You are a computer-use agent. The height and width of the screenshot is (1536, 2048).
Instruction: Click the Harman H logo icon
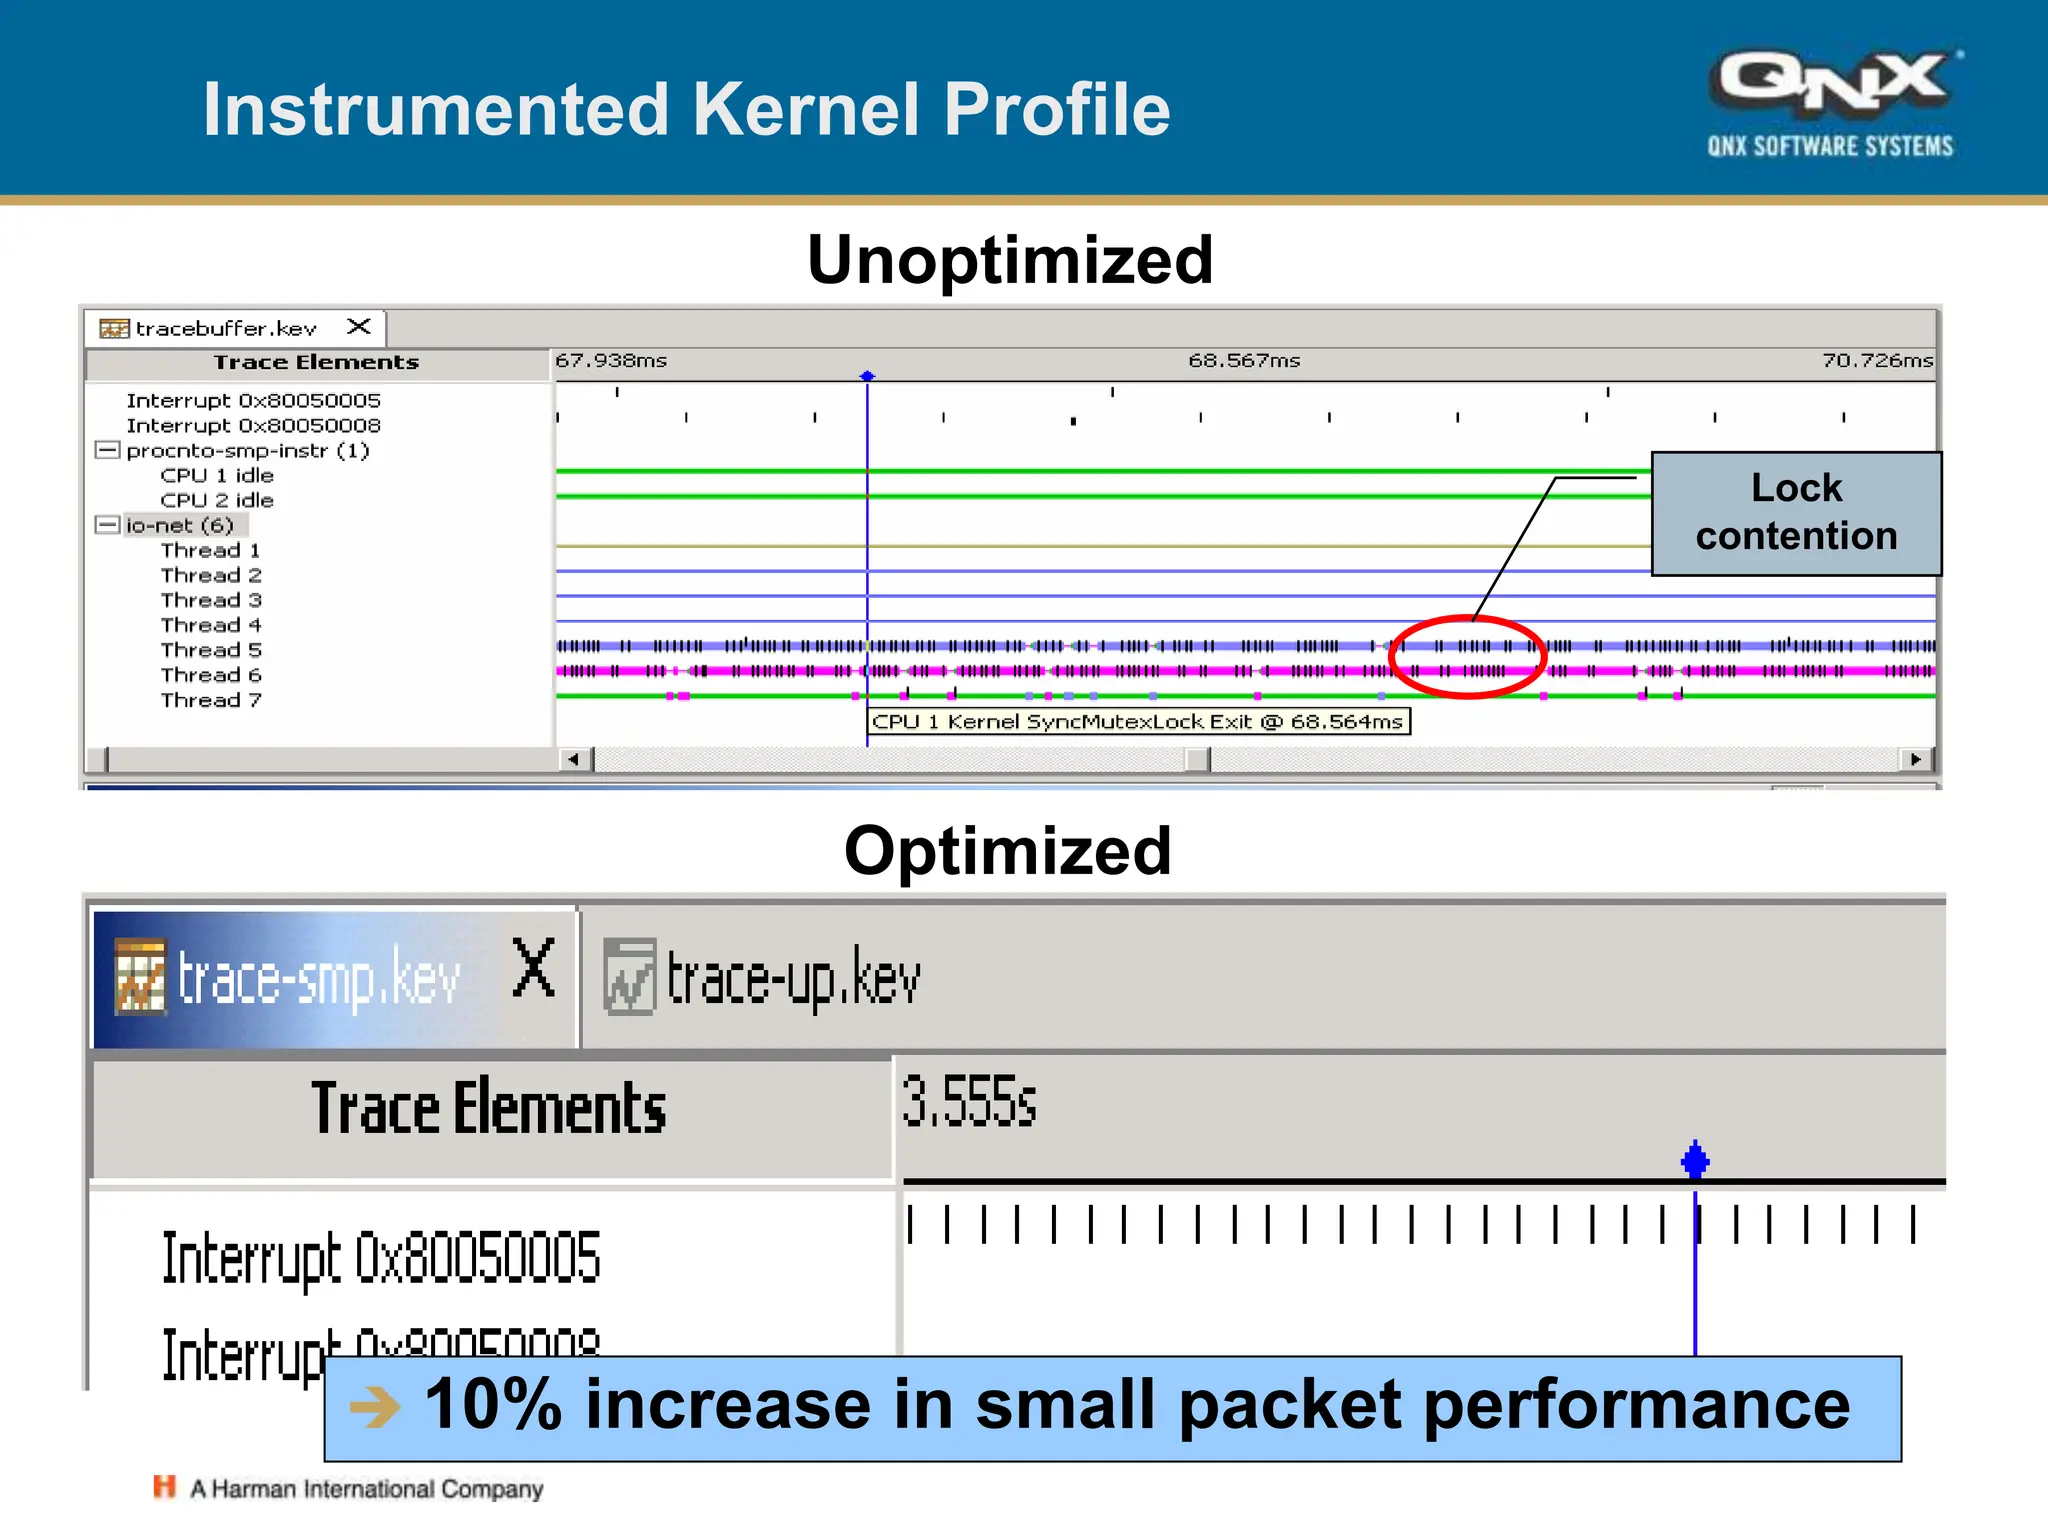pos(164,1487)
